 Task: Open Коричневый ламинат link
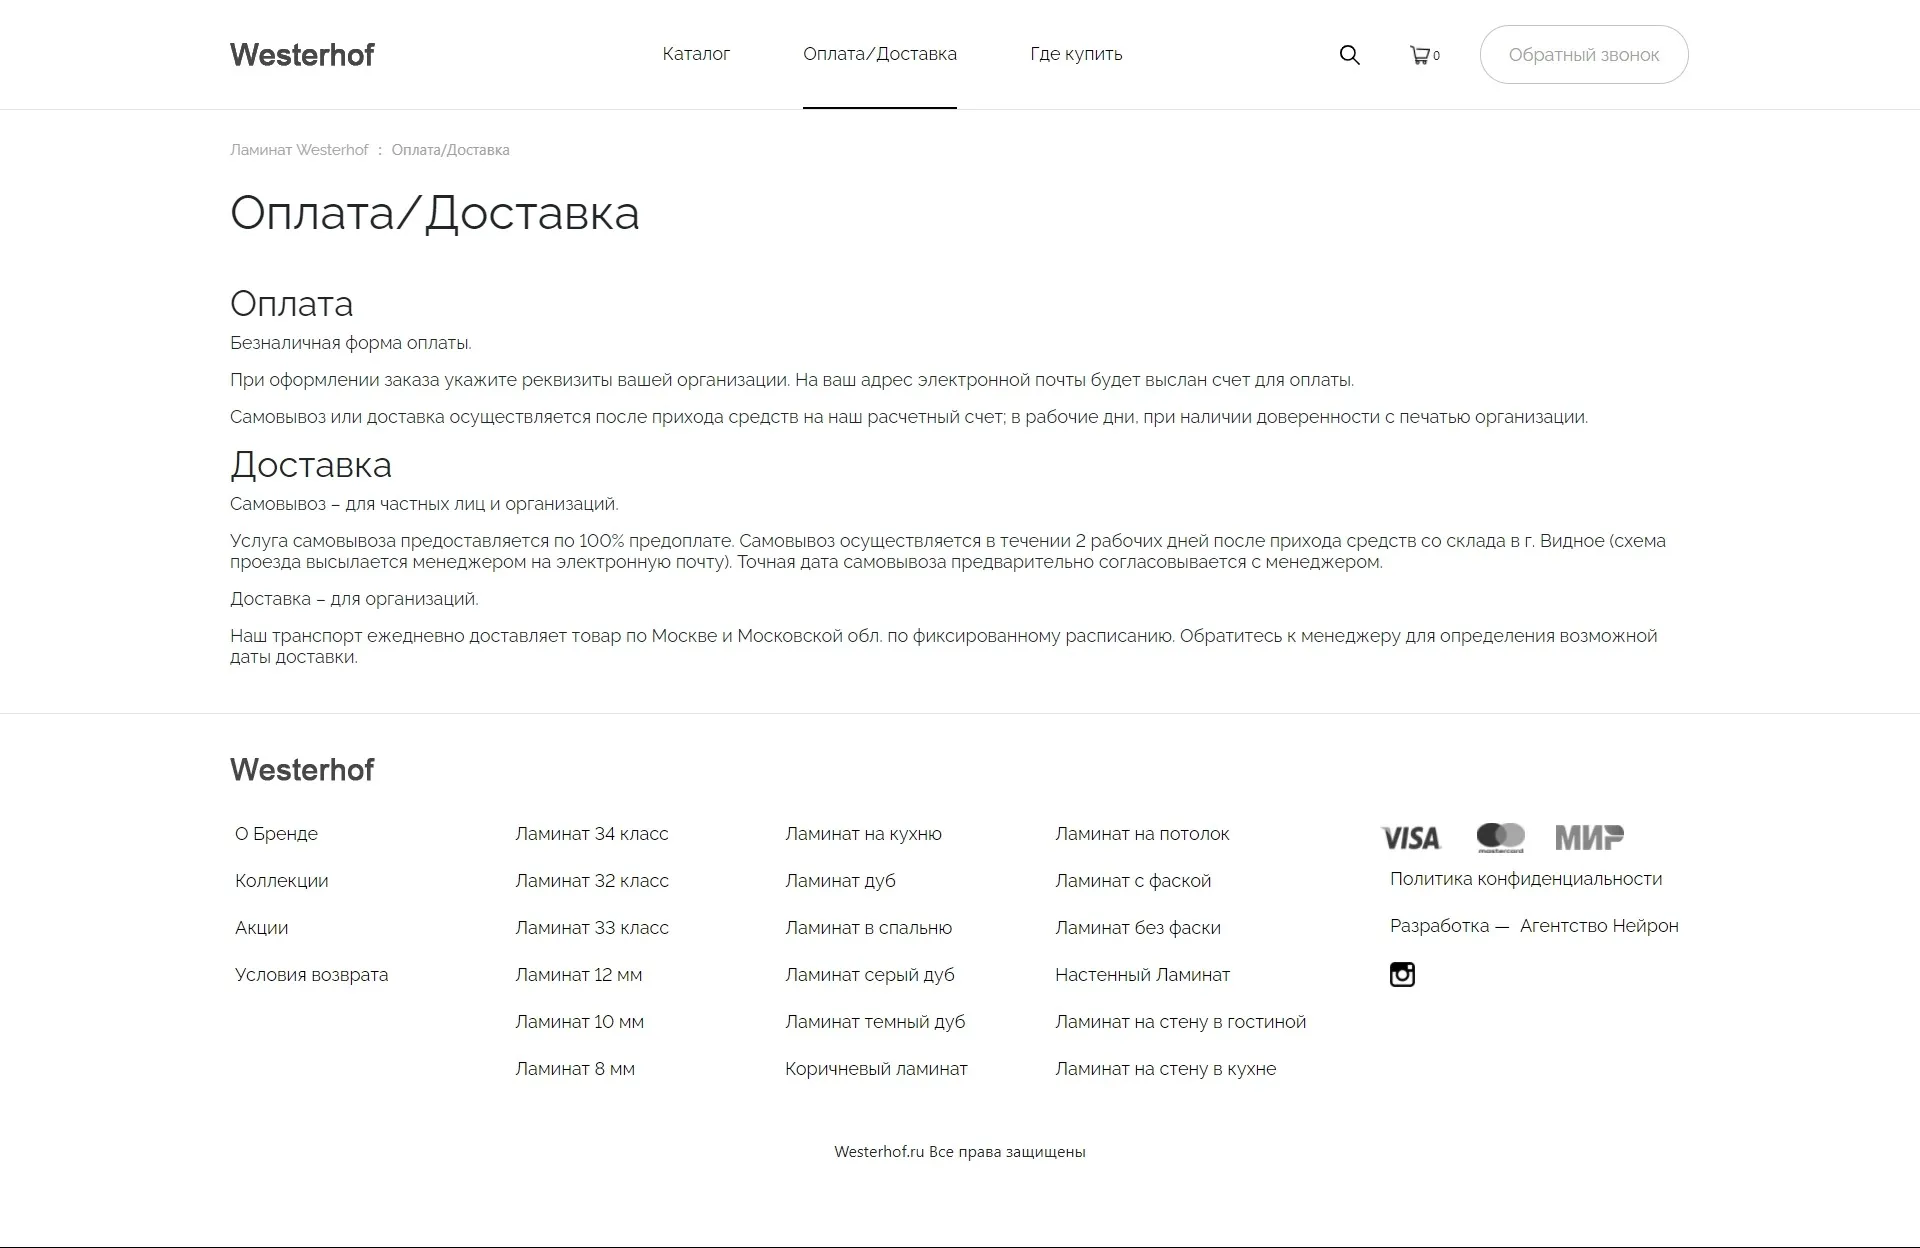pos(876,1069)
